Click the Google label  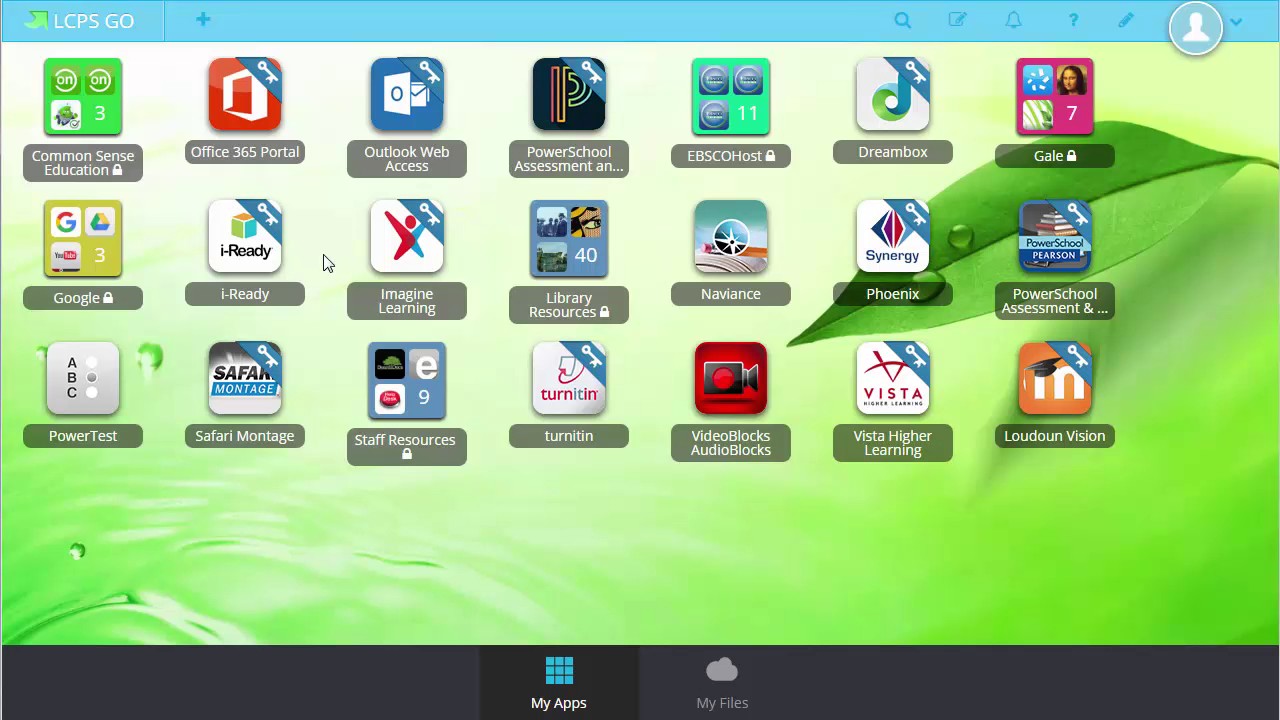click(x=83, y=298)
